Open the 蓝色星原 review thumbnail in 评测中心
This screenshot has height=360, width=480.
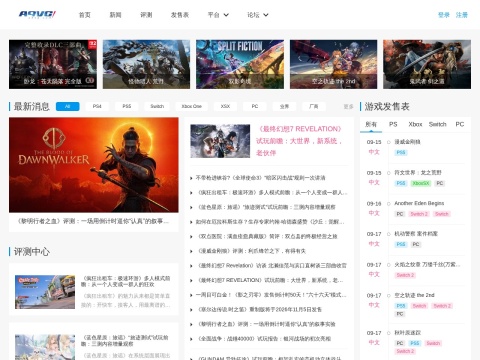[x=45, y=347]
